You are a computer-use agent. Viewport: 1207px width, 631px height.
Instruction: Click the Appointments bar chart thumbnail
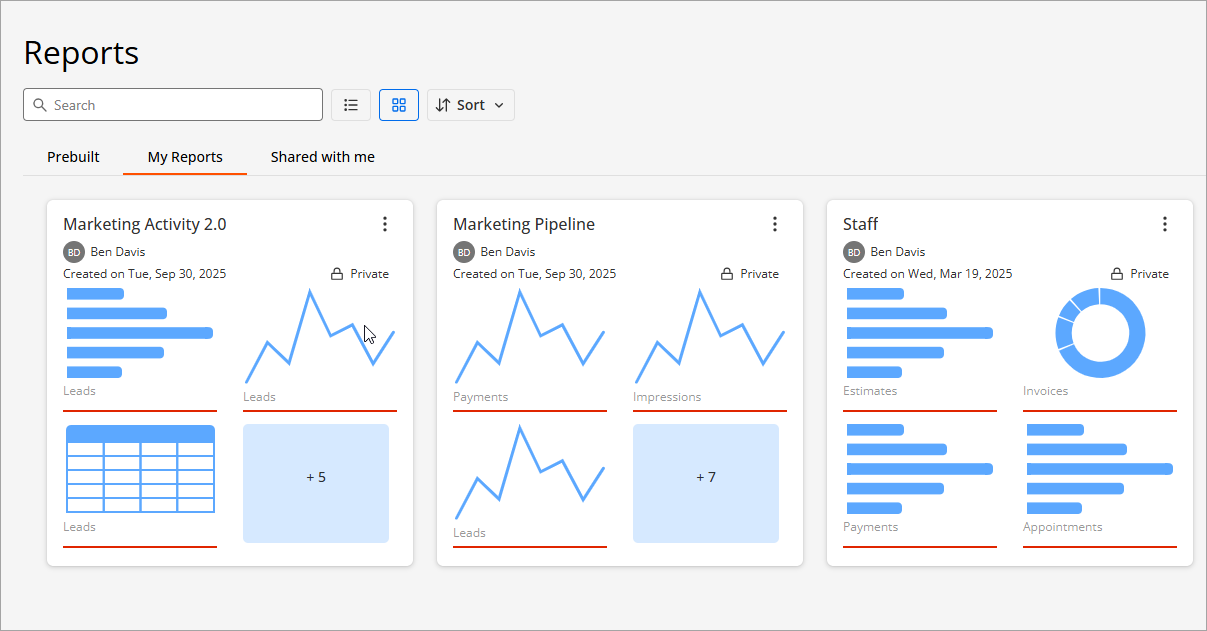(1100, 469)
